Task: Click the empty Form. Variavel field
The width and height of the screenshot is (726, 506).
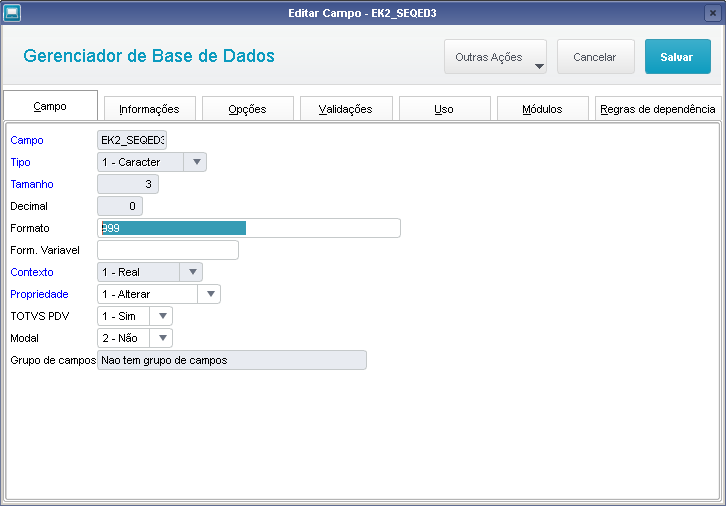Action: [168, 250]
